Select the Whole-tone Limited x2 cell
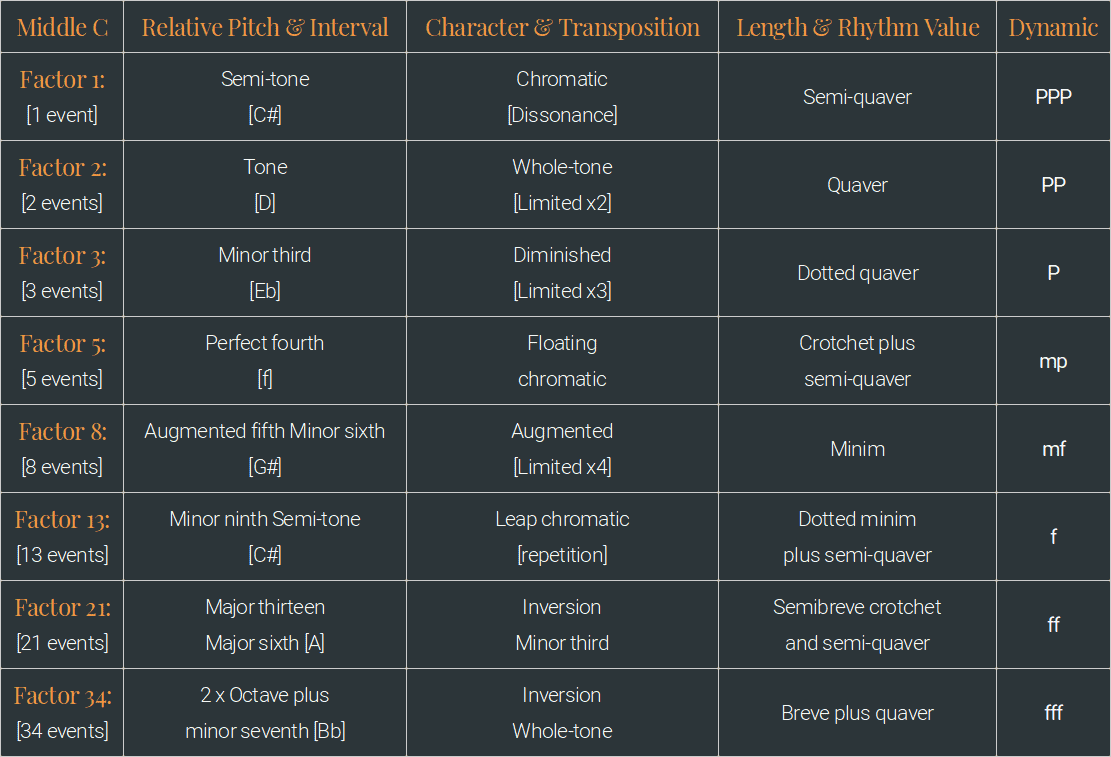The image size is (1111, 757). [562, 184]
